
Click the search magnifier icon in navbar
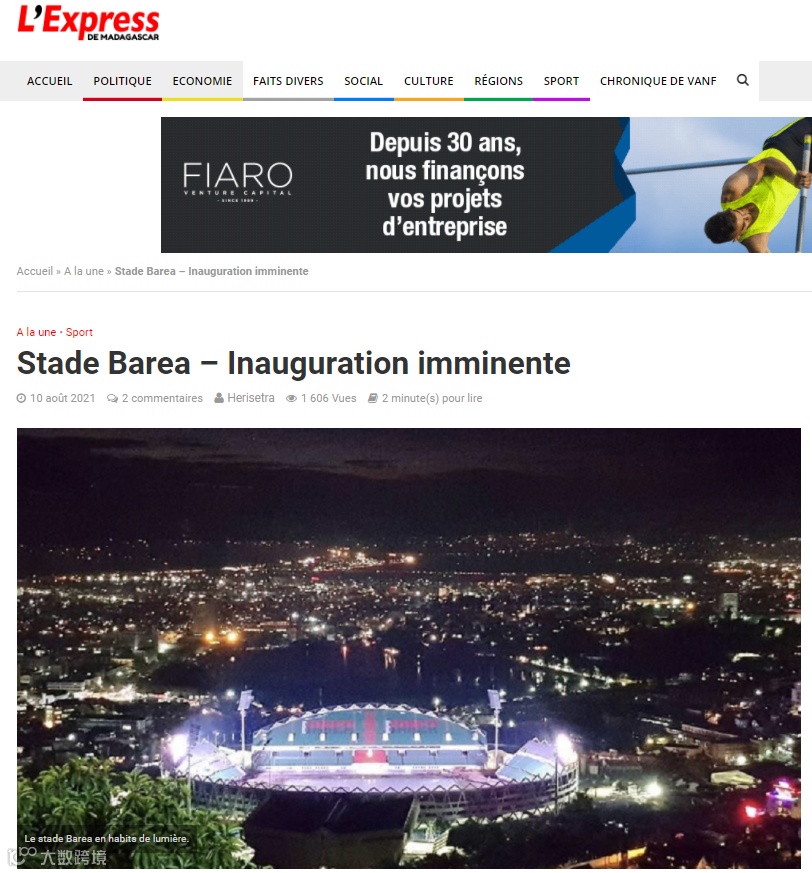[742, 80]
